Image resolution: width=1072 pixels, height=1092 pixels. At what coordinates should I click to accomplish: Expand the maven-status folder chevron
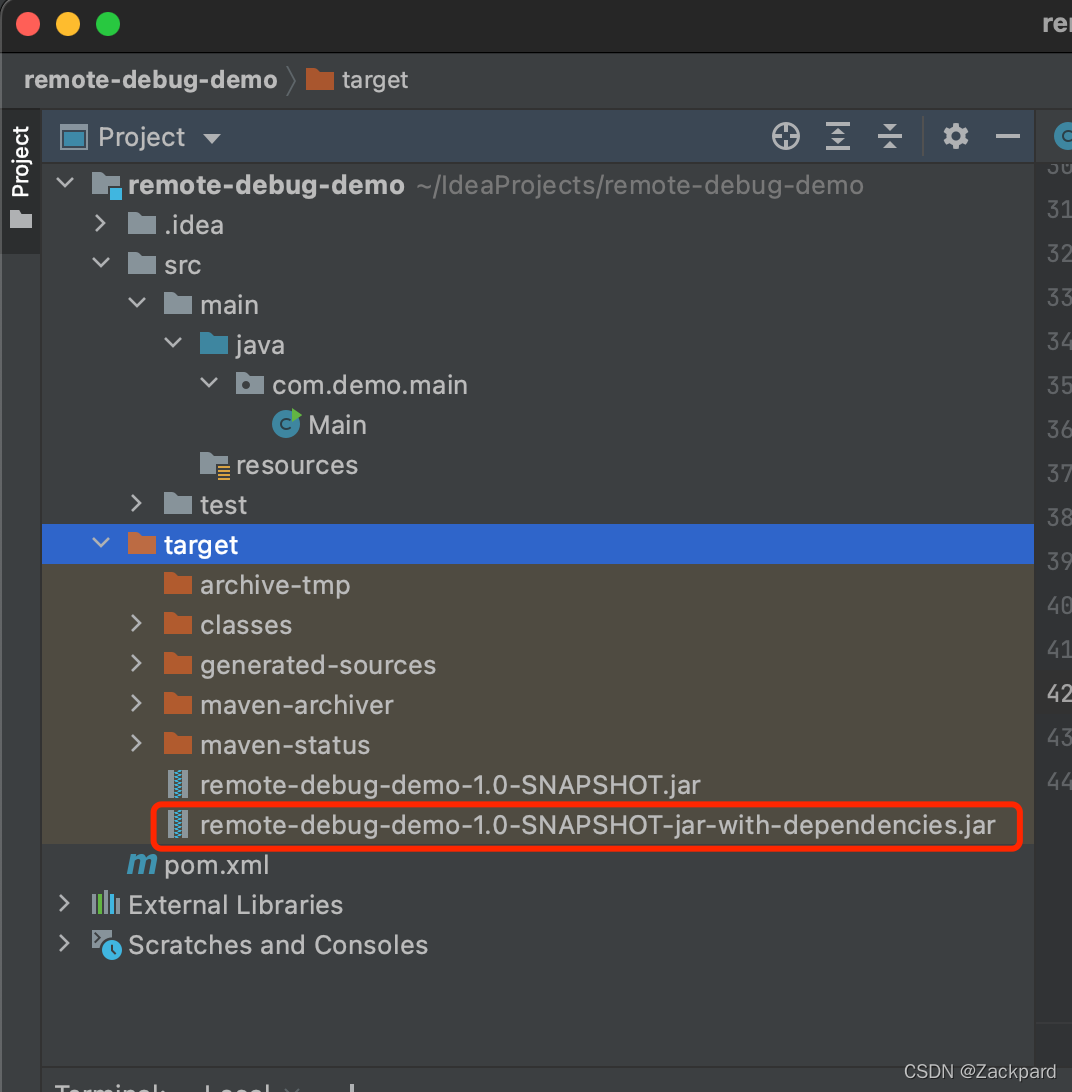coord(137,744)
